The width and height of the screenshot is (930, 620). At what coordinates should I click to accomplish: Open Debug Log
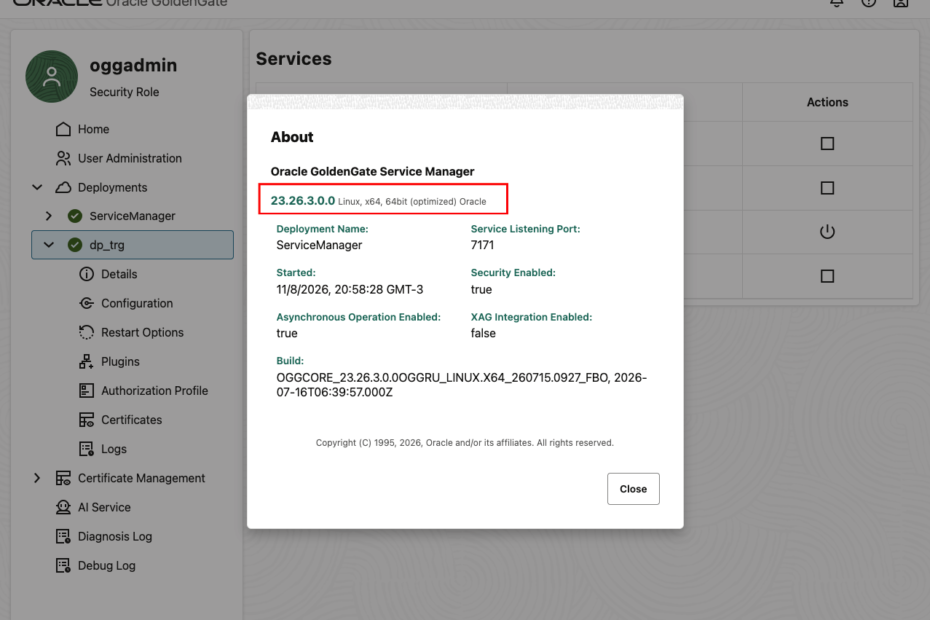[107, 565]
